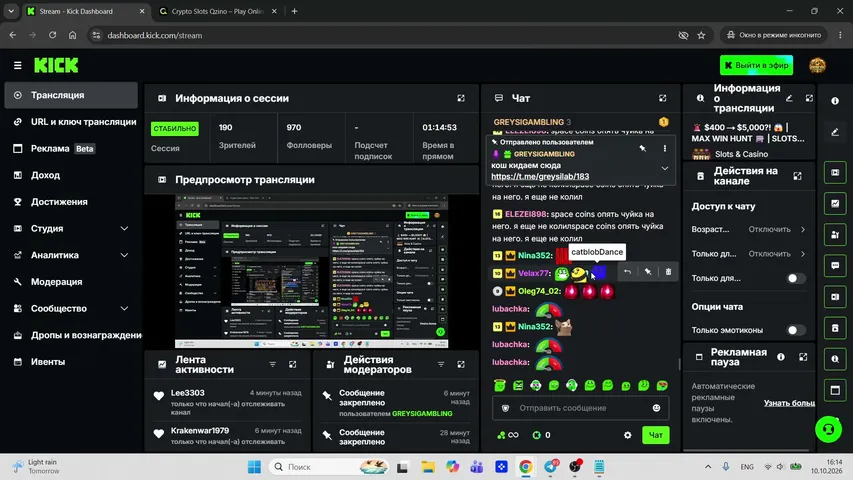Click the 'Выйти в эфир' button
The width and height of the screenshot is (853, 480).
(756, 65)
